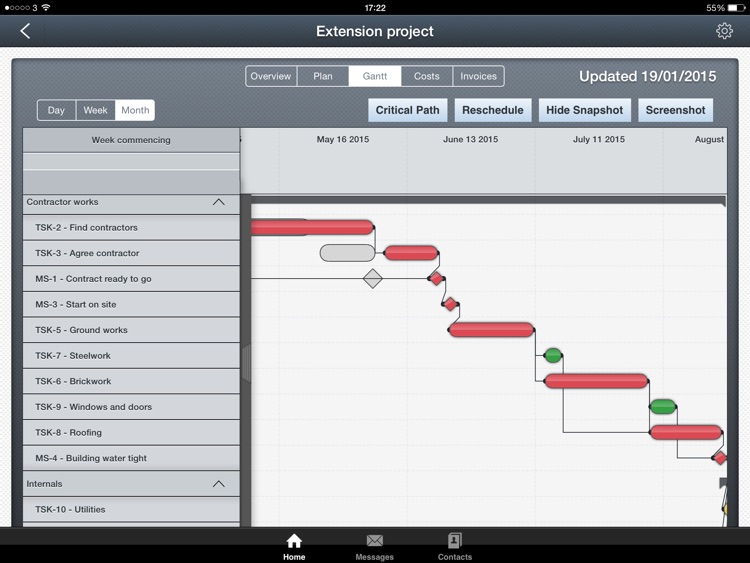
Task: Set timescale to Week
Action: click(x=96, y=110)
